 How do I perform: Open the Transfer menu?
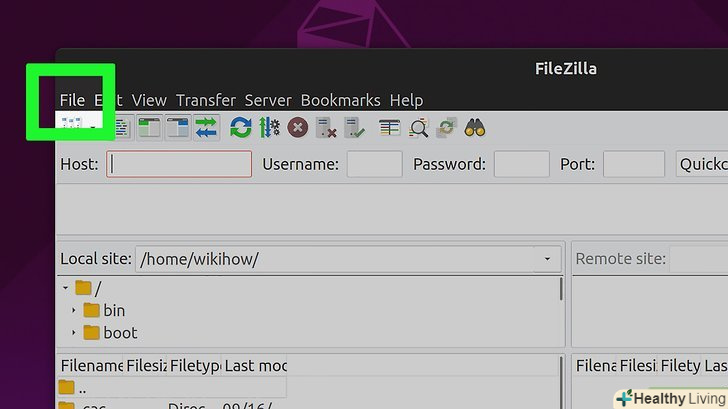206,100
